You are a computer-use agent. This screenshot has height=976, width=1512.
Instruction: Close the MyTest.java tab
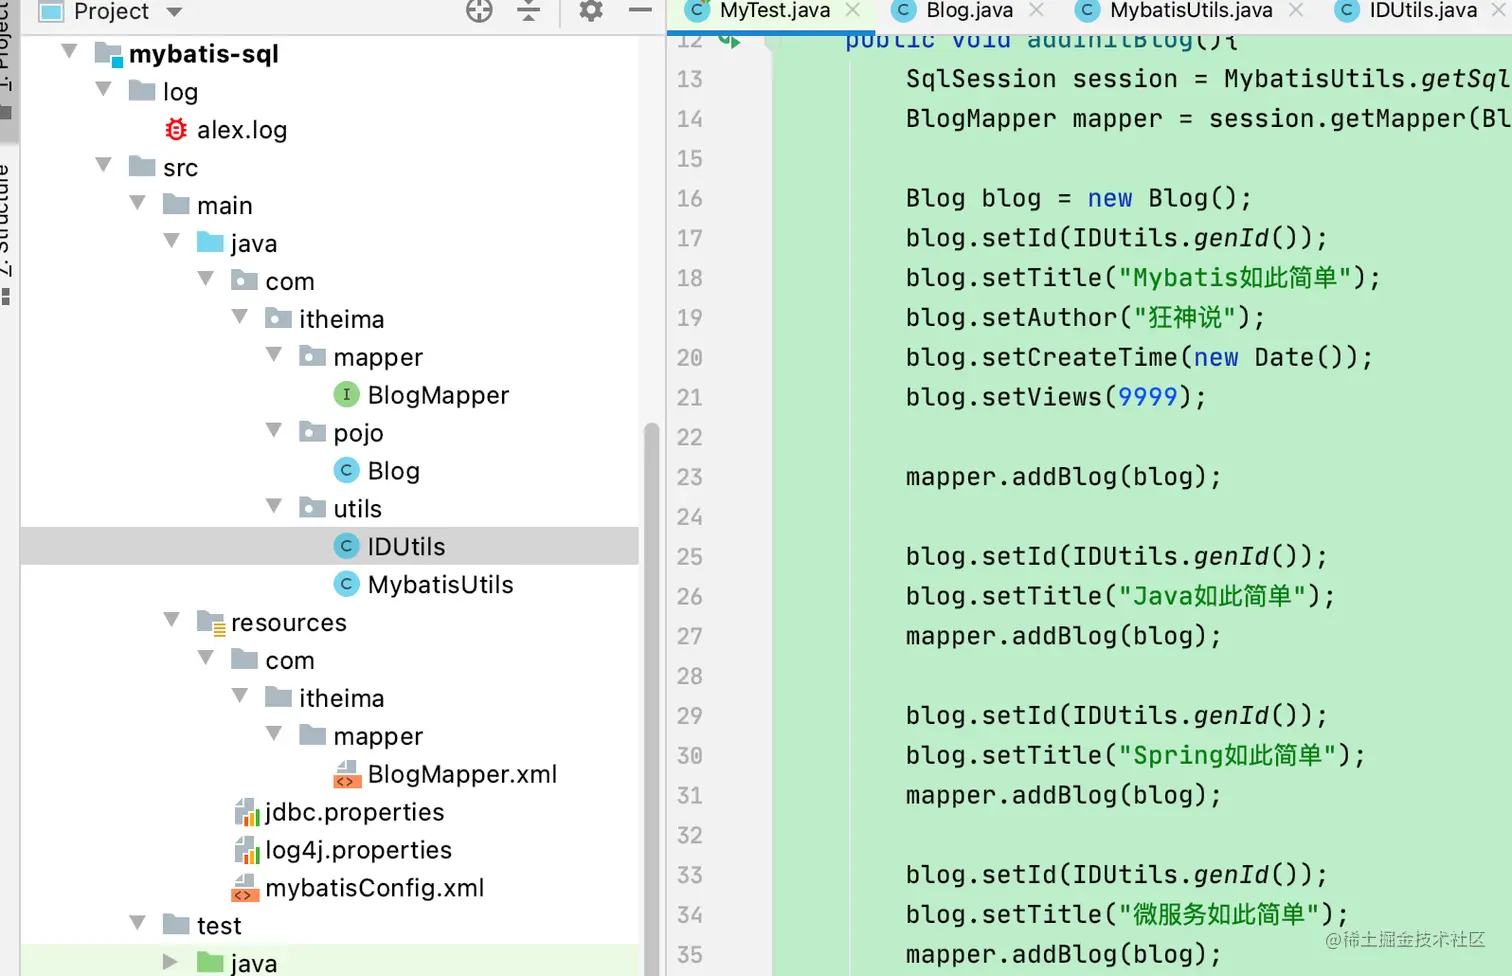(x=853, y=10)
